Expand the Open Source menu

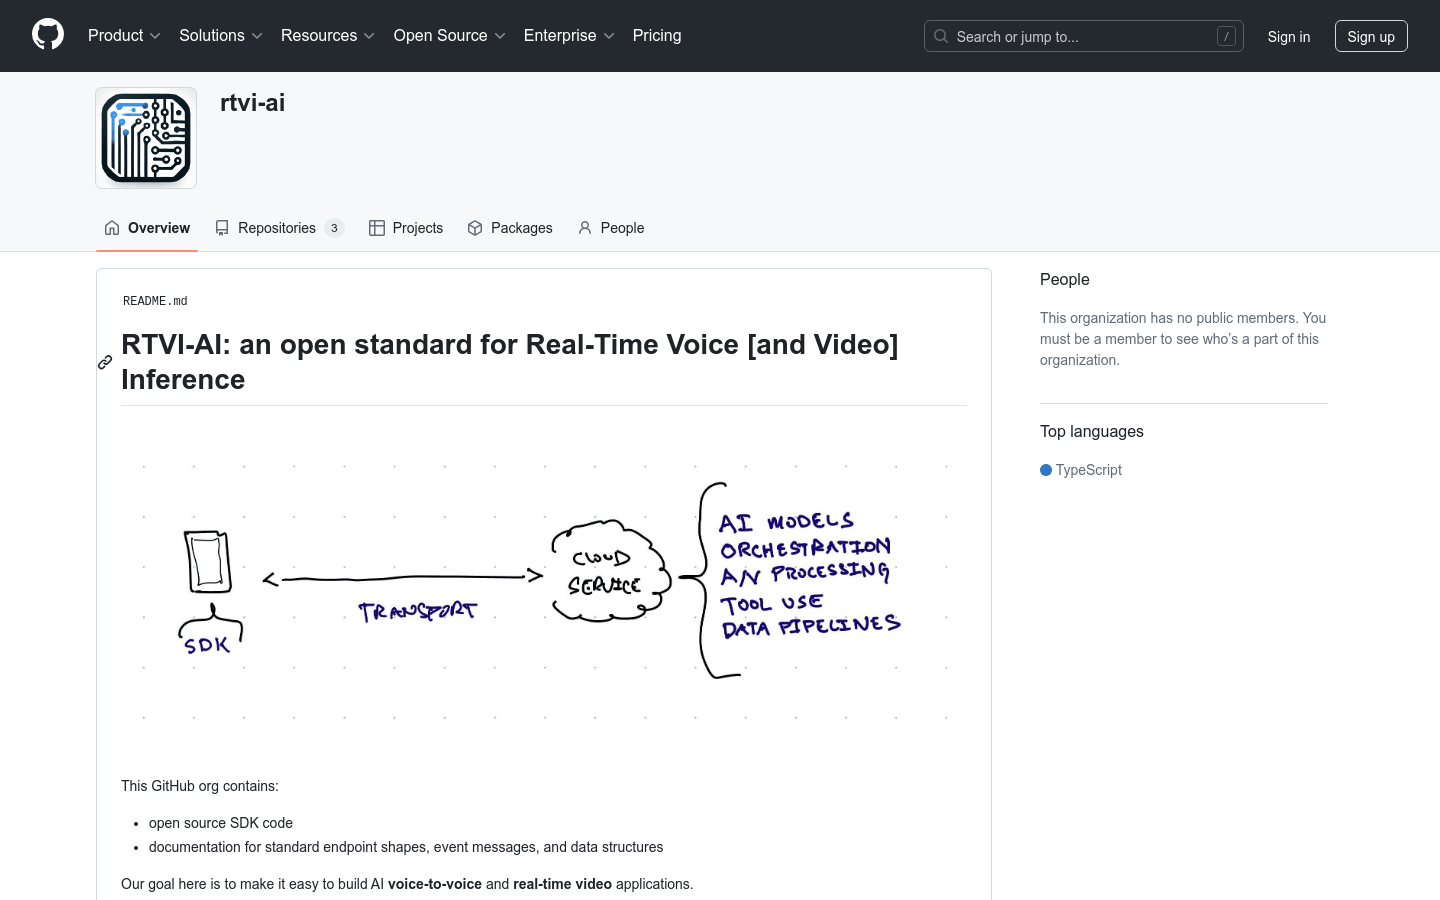(x=450, y=36)
